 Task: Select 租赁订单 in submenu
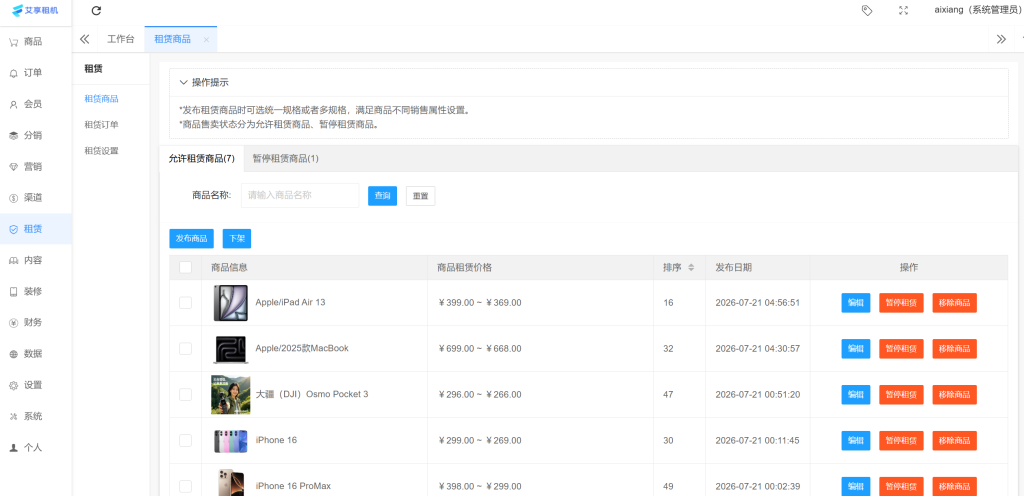click(101, 125)
